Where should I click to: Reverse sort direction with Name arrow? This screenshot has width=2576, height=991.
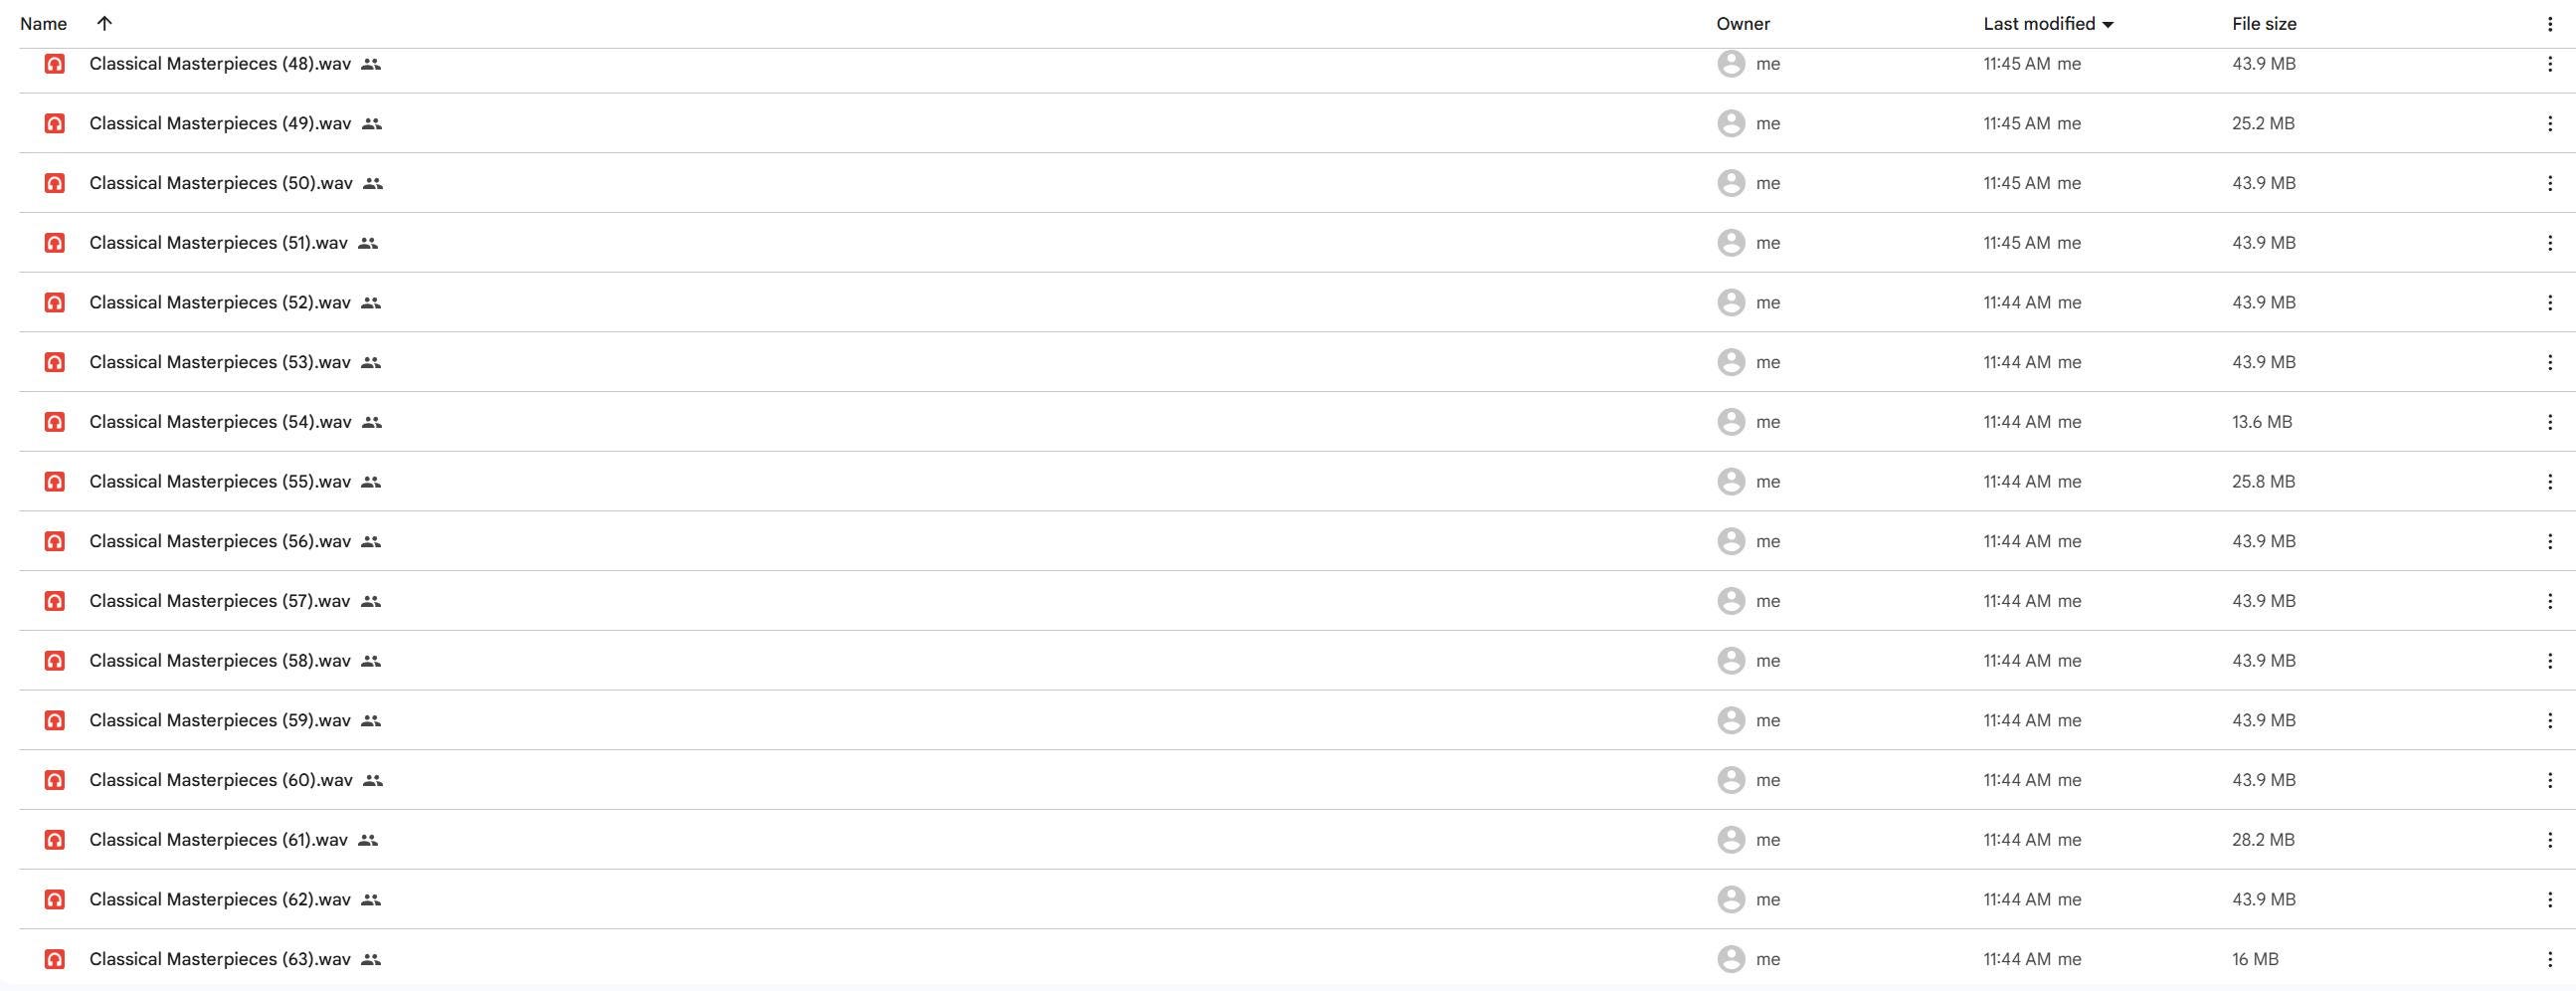tap(104, 23)
